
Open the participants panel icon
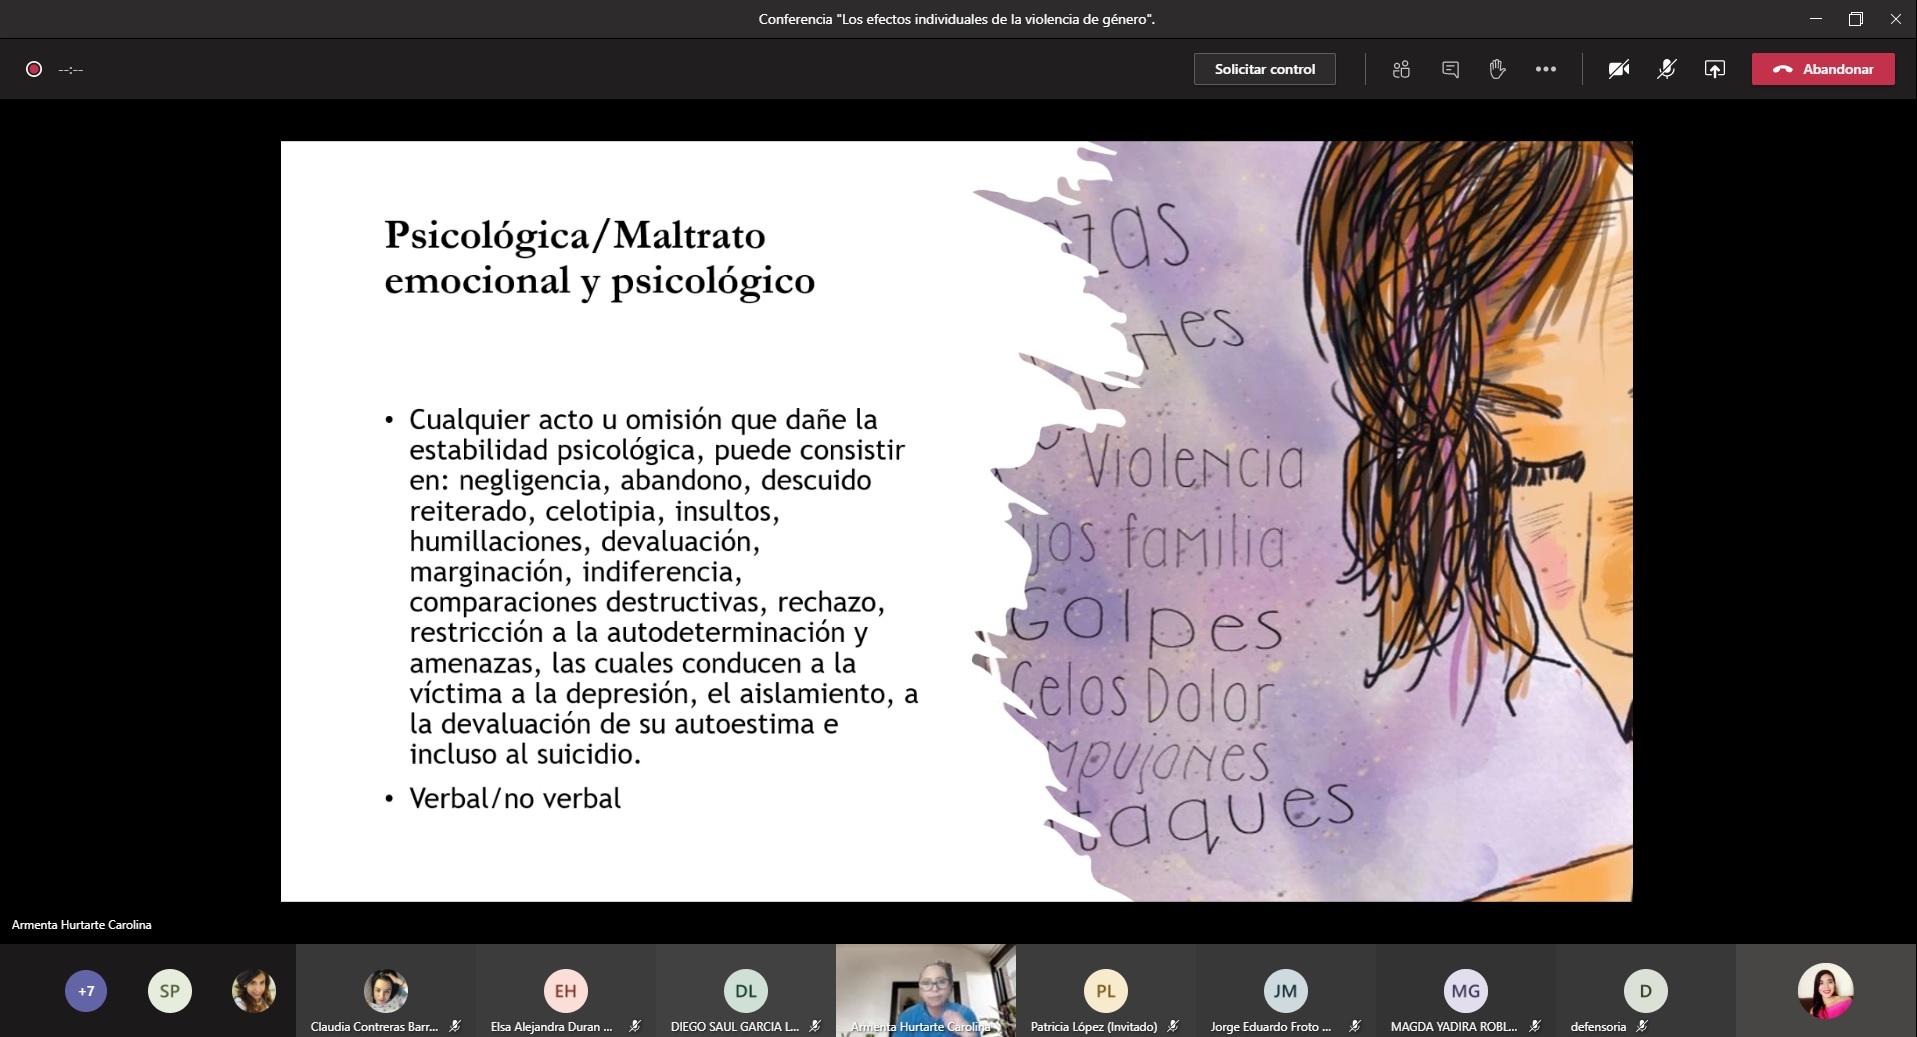[1401, 69]
